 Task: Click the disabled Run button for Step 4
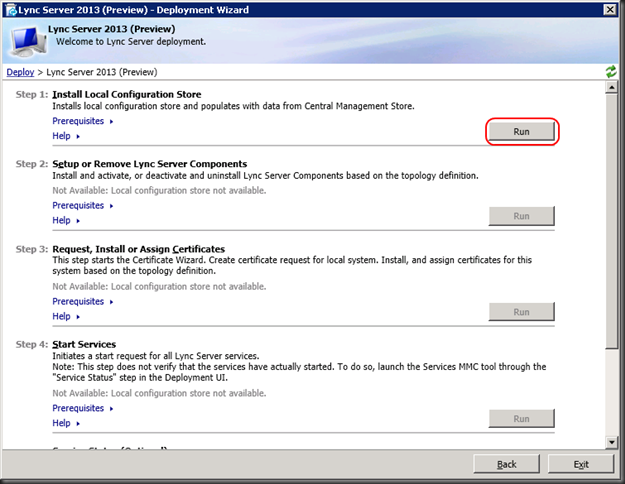[x=521, y=419]
